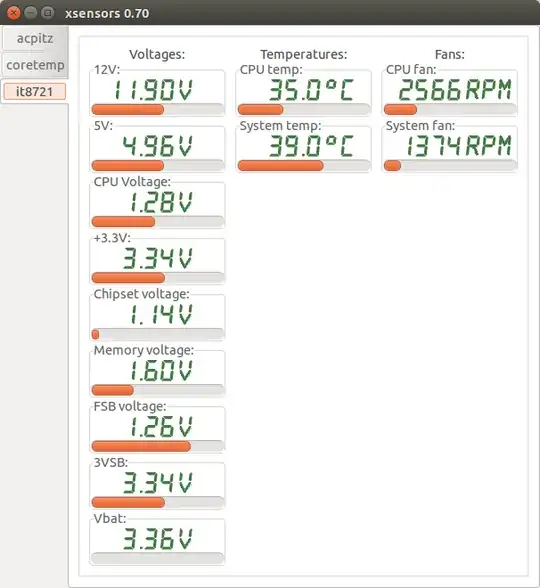
Task: Click the 12V: label
Action: [x=107, y=70]
